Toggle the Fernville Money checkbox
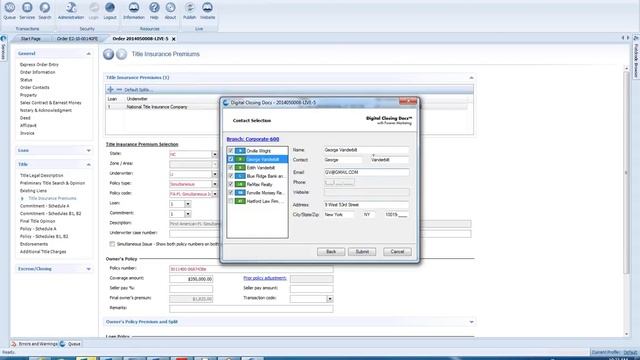 tap(231, 193)
